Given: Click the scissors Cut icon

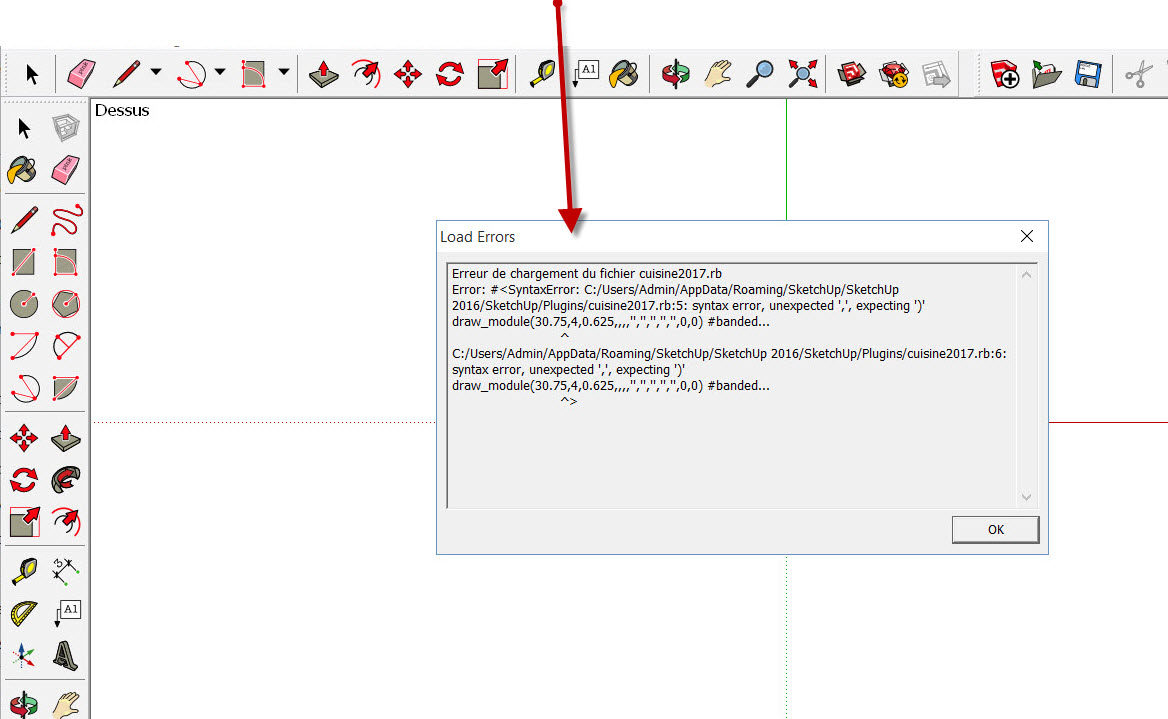Looking at the screenshot, I should [1138, 75].
